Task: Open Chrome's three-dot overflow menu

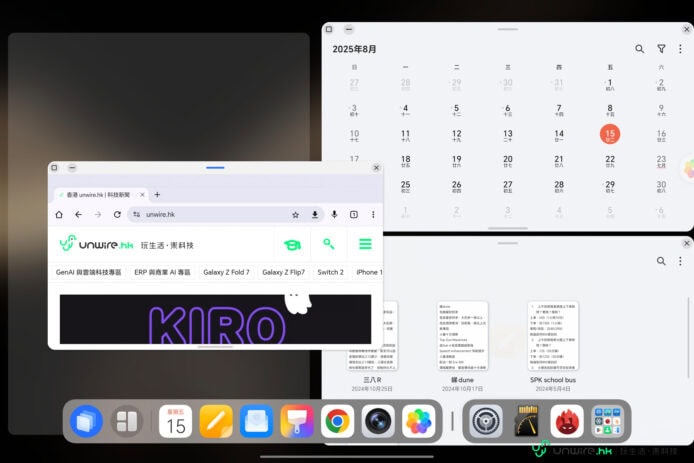Action: [x=371, y=214]
